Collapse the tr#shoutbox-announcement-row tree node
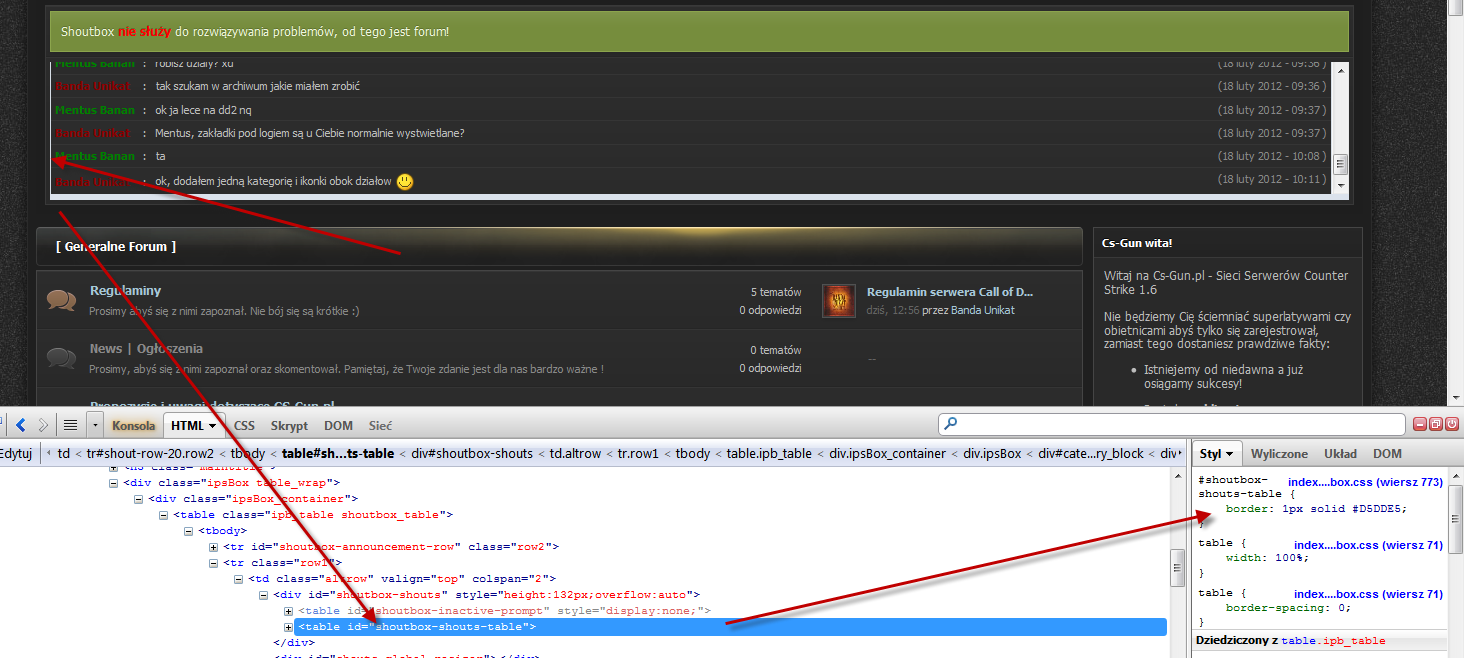The height and width of the screenshot is (658, 1464). (214, 546)
